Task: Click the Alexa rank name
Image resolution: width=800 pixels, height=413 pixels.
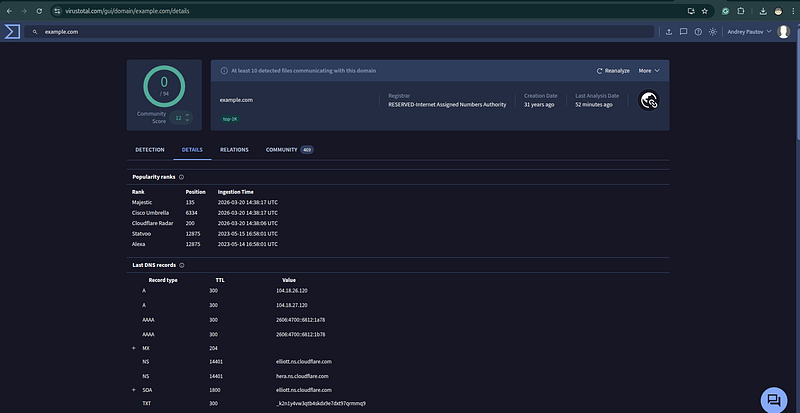Action: 138,245
